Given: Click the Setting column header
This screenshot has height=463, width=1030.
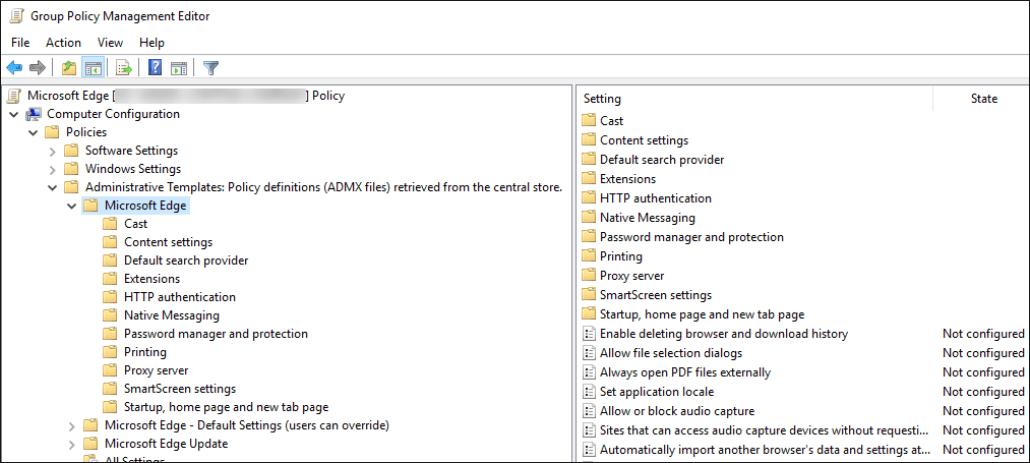Looking at the screenshot, I should click(602, 99).
